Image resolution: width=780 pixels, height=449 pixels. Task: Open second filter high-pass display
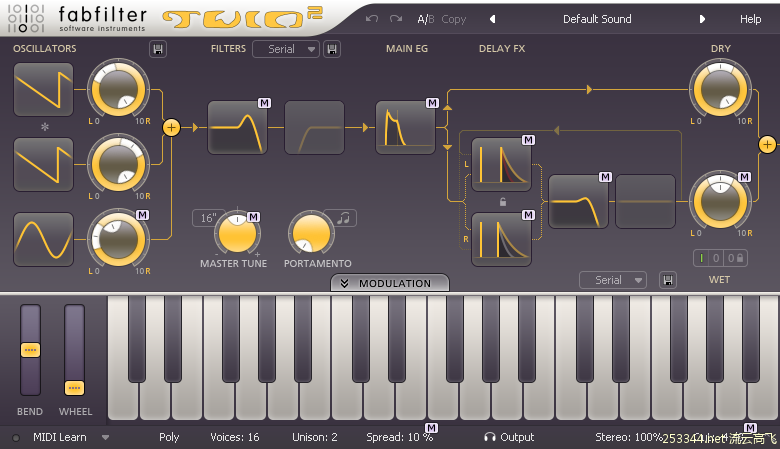(x=314, y=128)
